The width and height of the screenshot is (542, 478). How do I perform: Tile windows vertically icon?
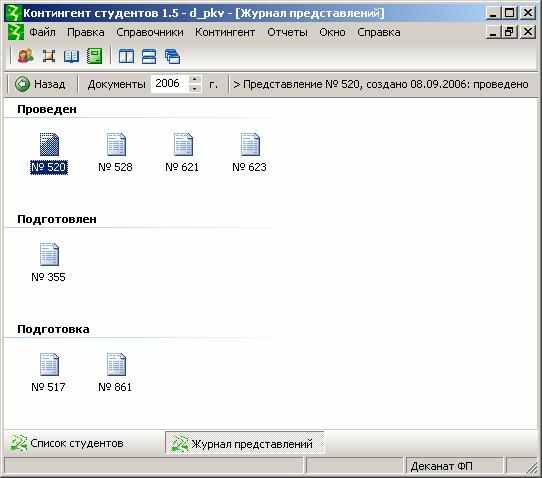[x=127, y=56]
